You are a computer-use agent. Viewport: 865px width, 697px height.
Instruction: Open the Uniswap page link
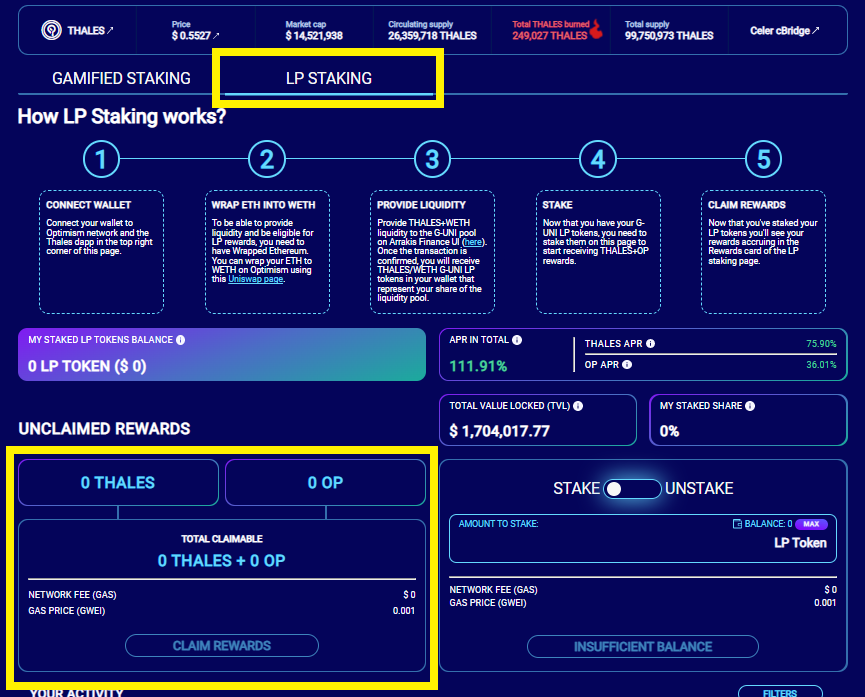coord(256,279)
